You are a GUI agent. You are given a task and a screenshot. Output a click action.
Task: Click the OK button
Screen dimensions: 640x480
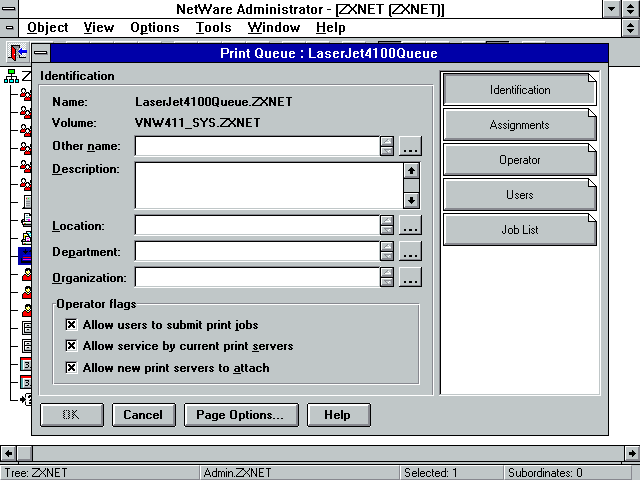pos(72,415)
